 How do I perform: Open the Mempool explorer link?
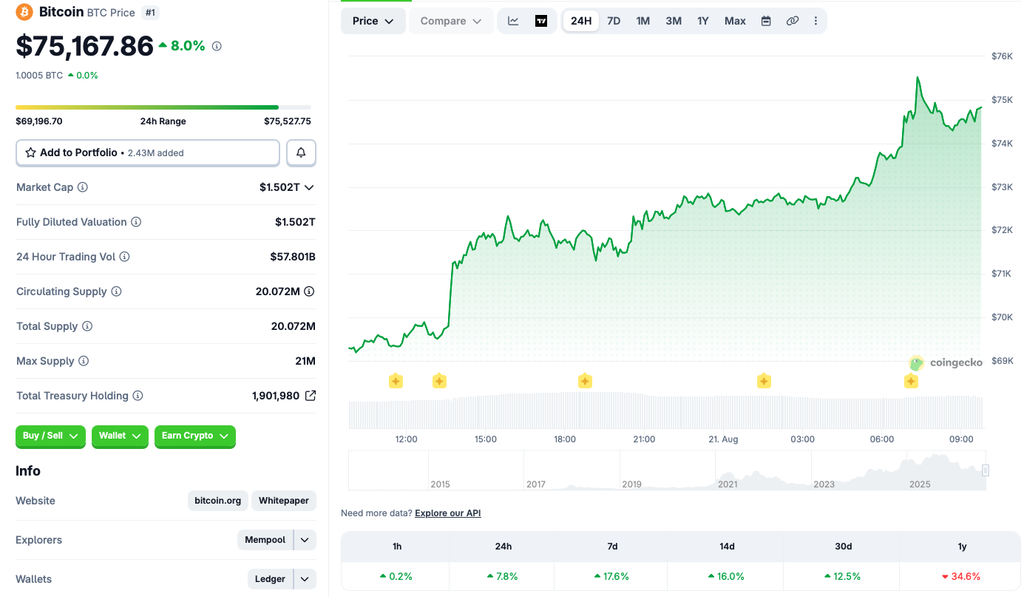265,540
